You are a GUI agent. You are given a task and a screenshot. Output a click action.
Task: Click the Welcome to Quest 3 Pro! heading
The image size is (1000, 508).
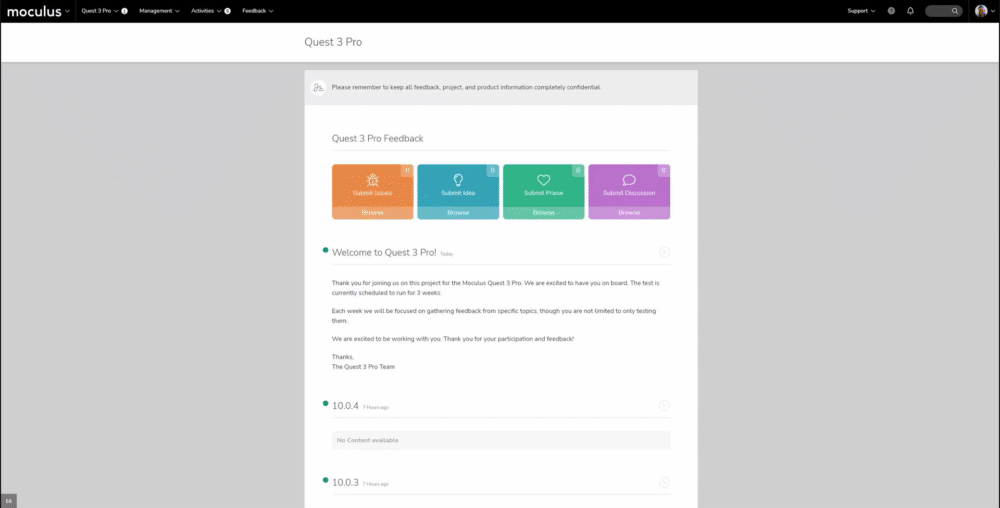(x=384, y=252)
